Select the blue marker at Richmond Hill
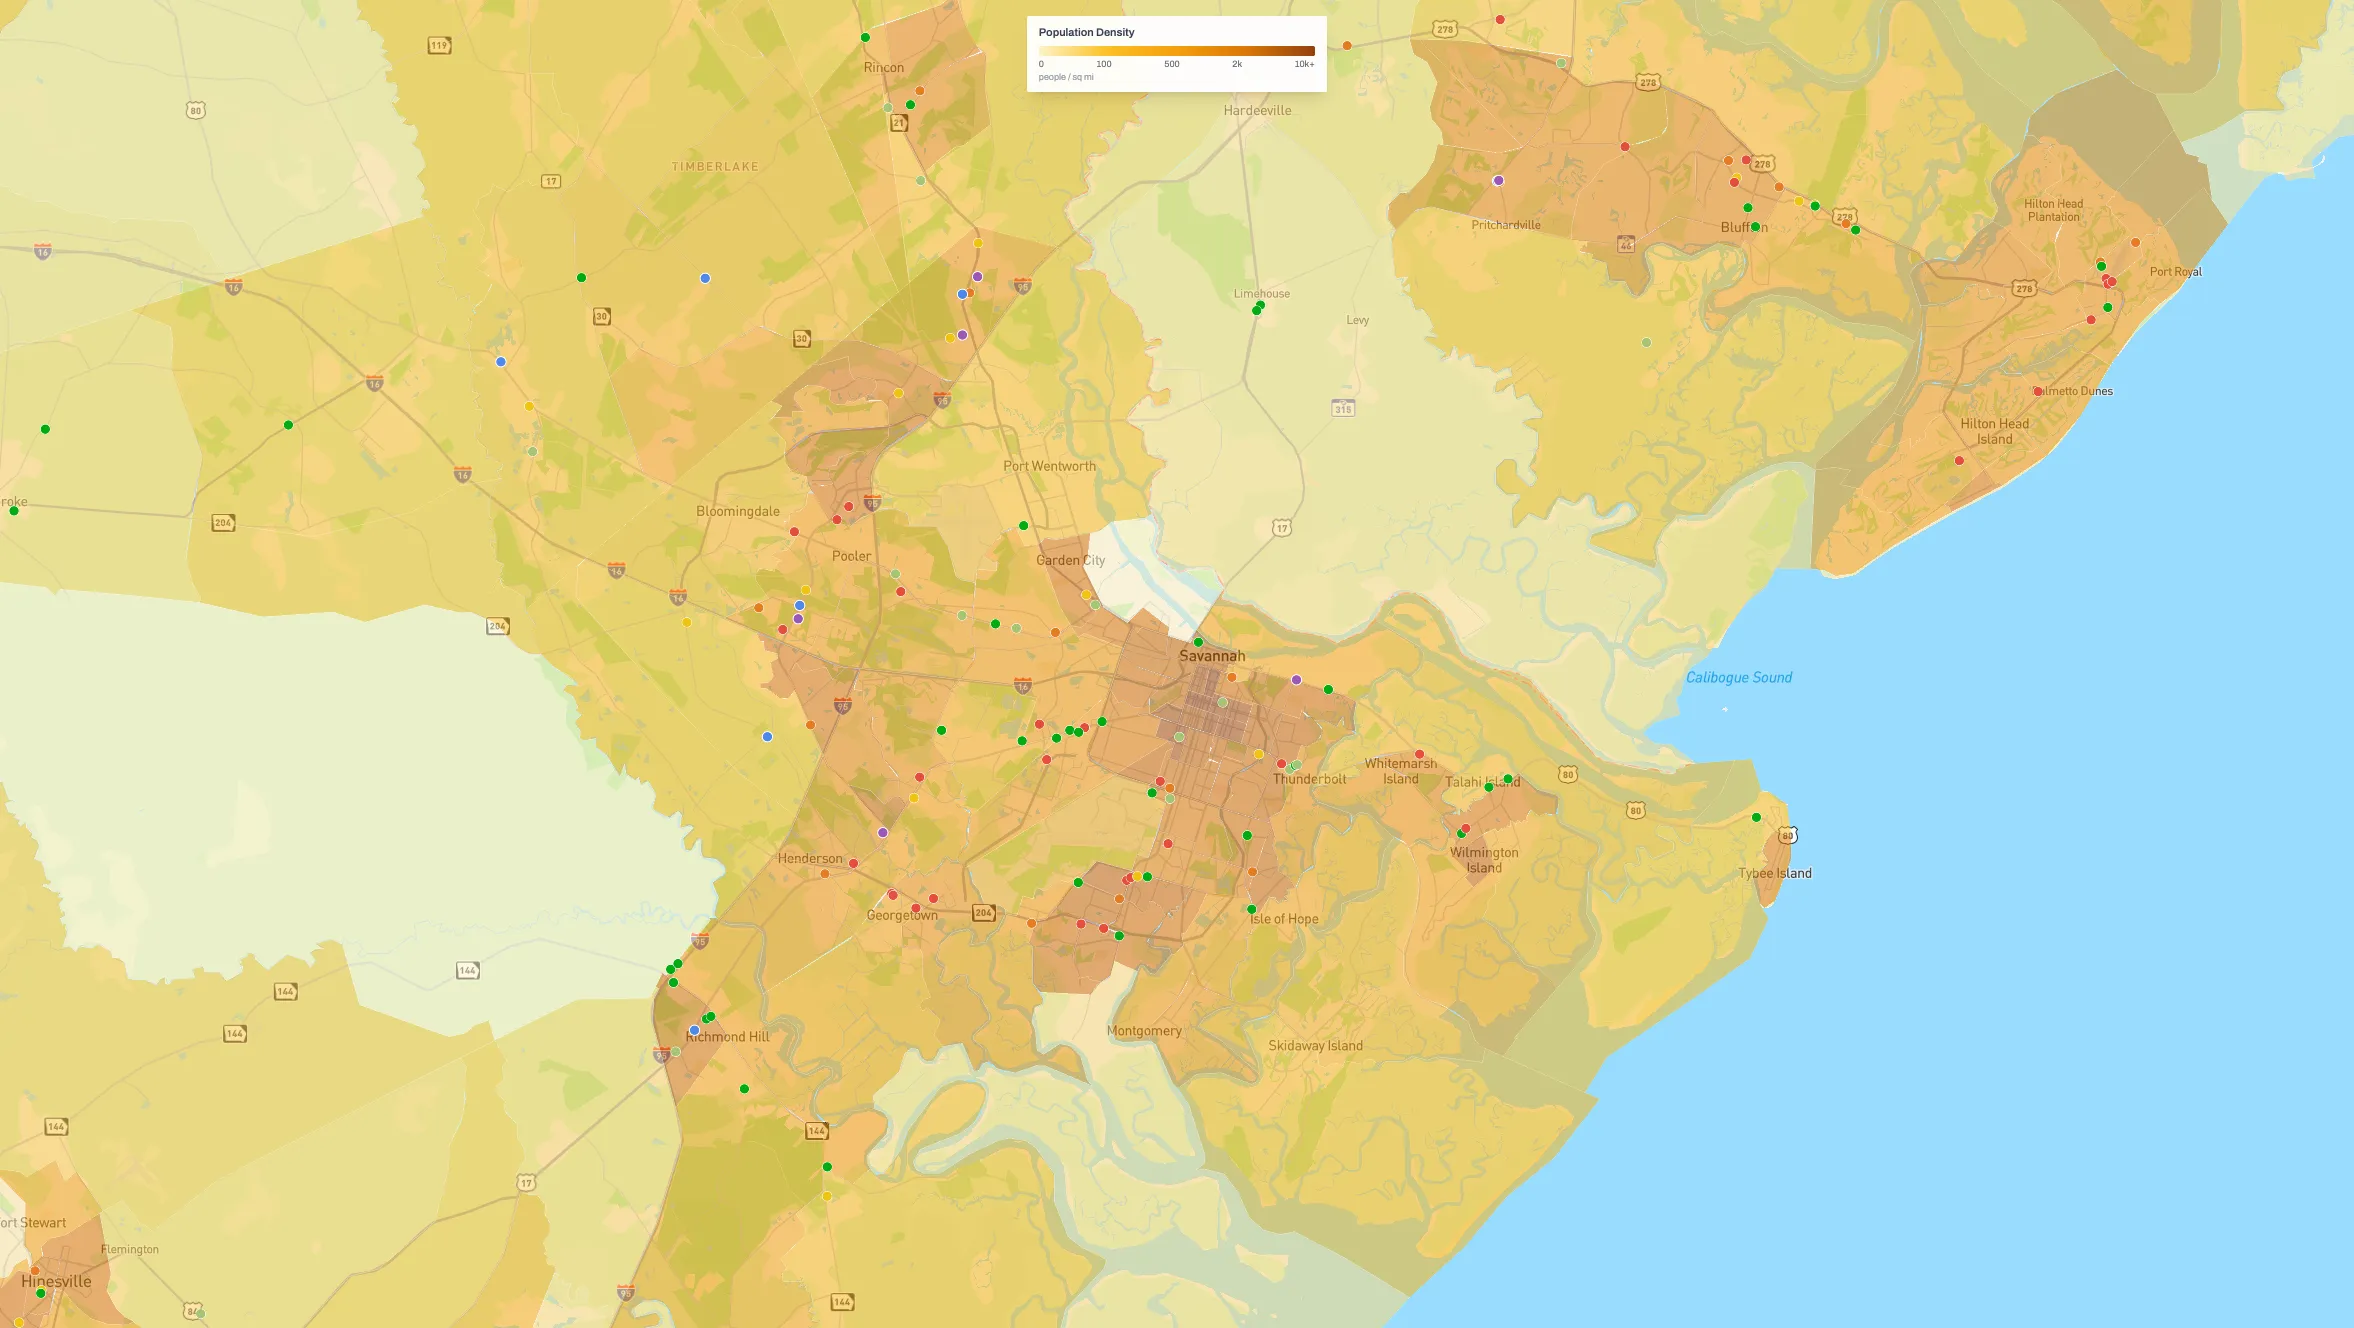Image resolution: width=2354 pixels, height=1328 pixels. pos(694,1030)
